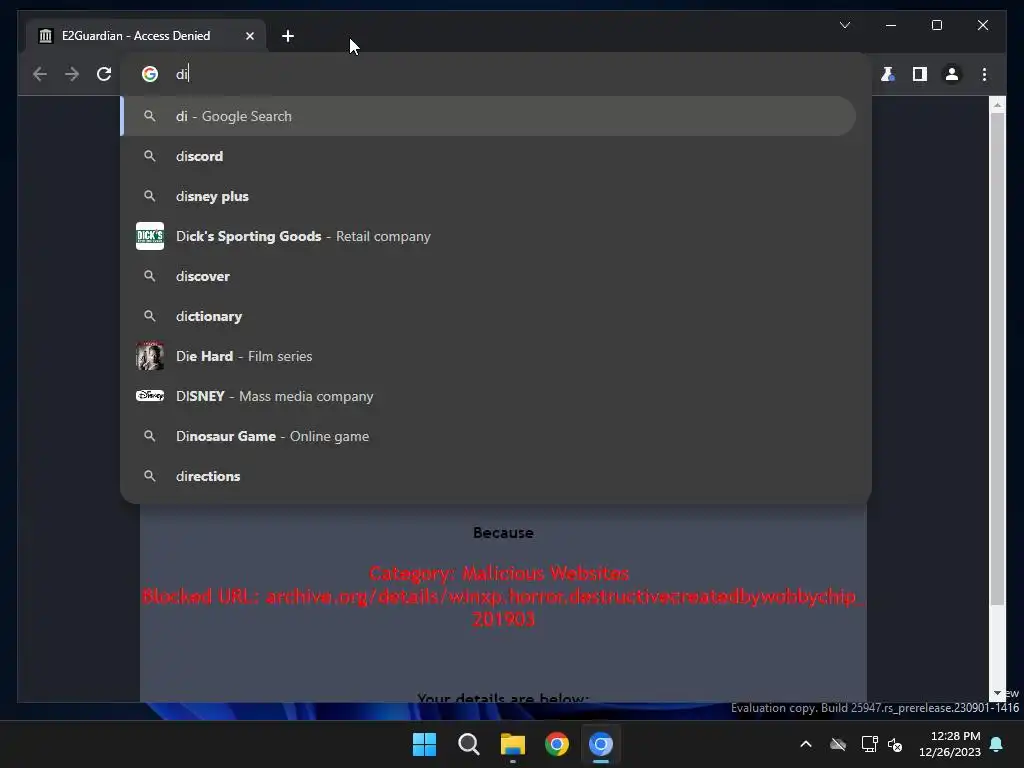Click magnifier icon beside dictionary

point(150,316)
